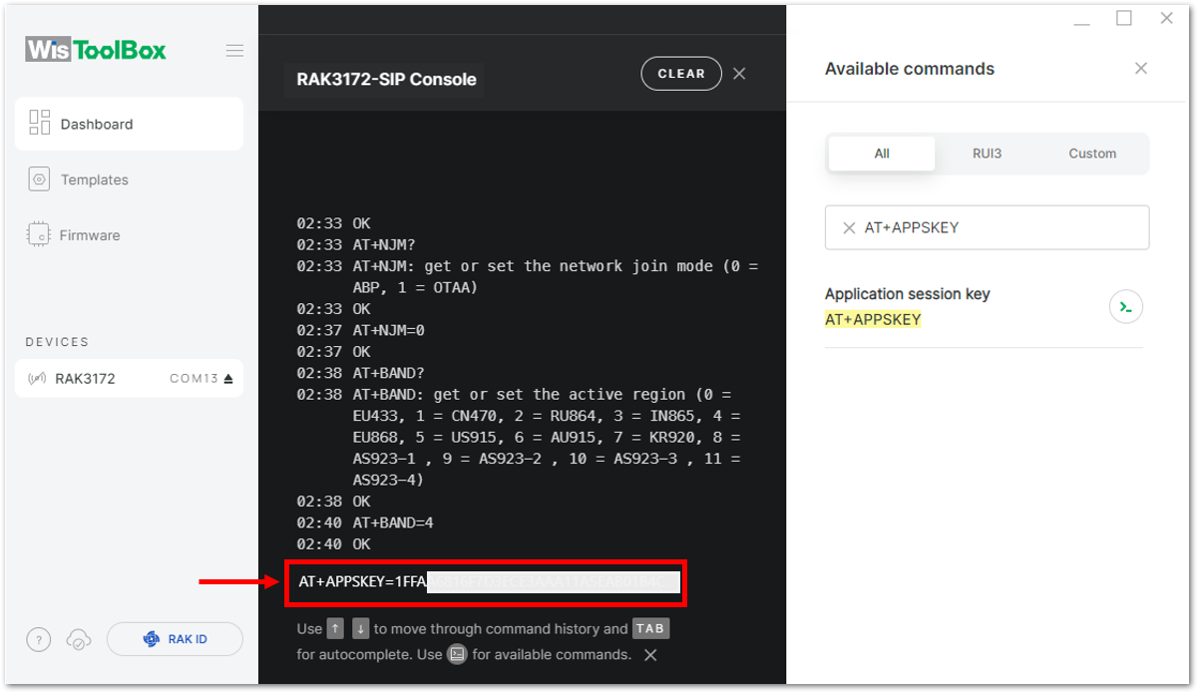The height and width of the screenshot is (693, 1198).
Task: Close the RAK3172-SIP Console
Action: coord(740,73)
